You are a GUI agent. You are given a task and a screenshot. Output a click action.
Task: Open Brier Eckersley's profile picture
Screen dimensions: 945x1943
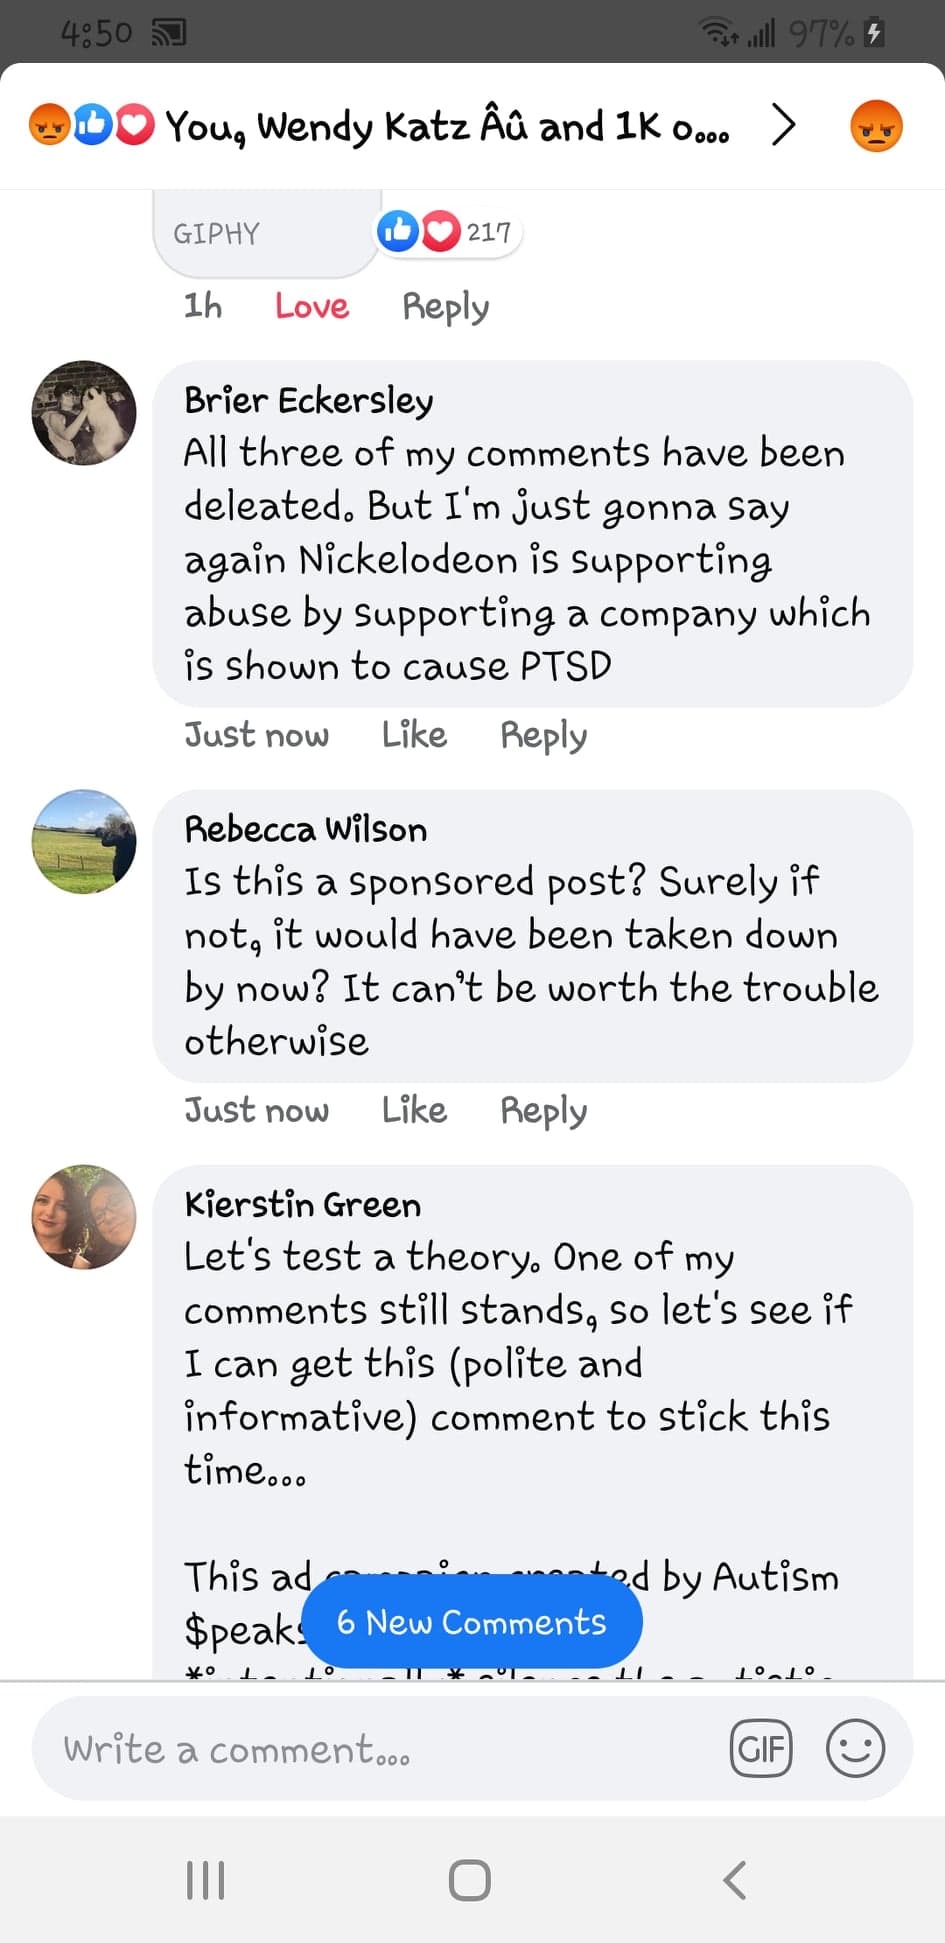(x=84, y=413)
